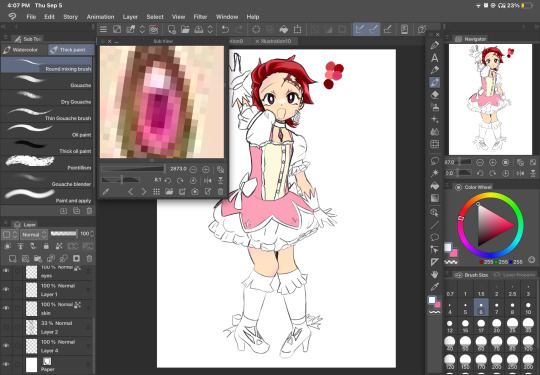
Task: Show hidden Layer 2
Action: [x=6, y=327]
